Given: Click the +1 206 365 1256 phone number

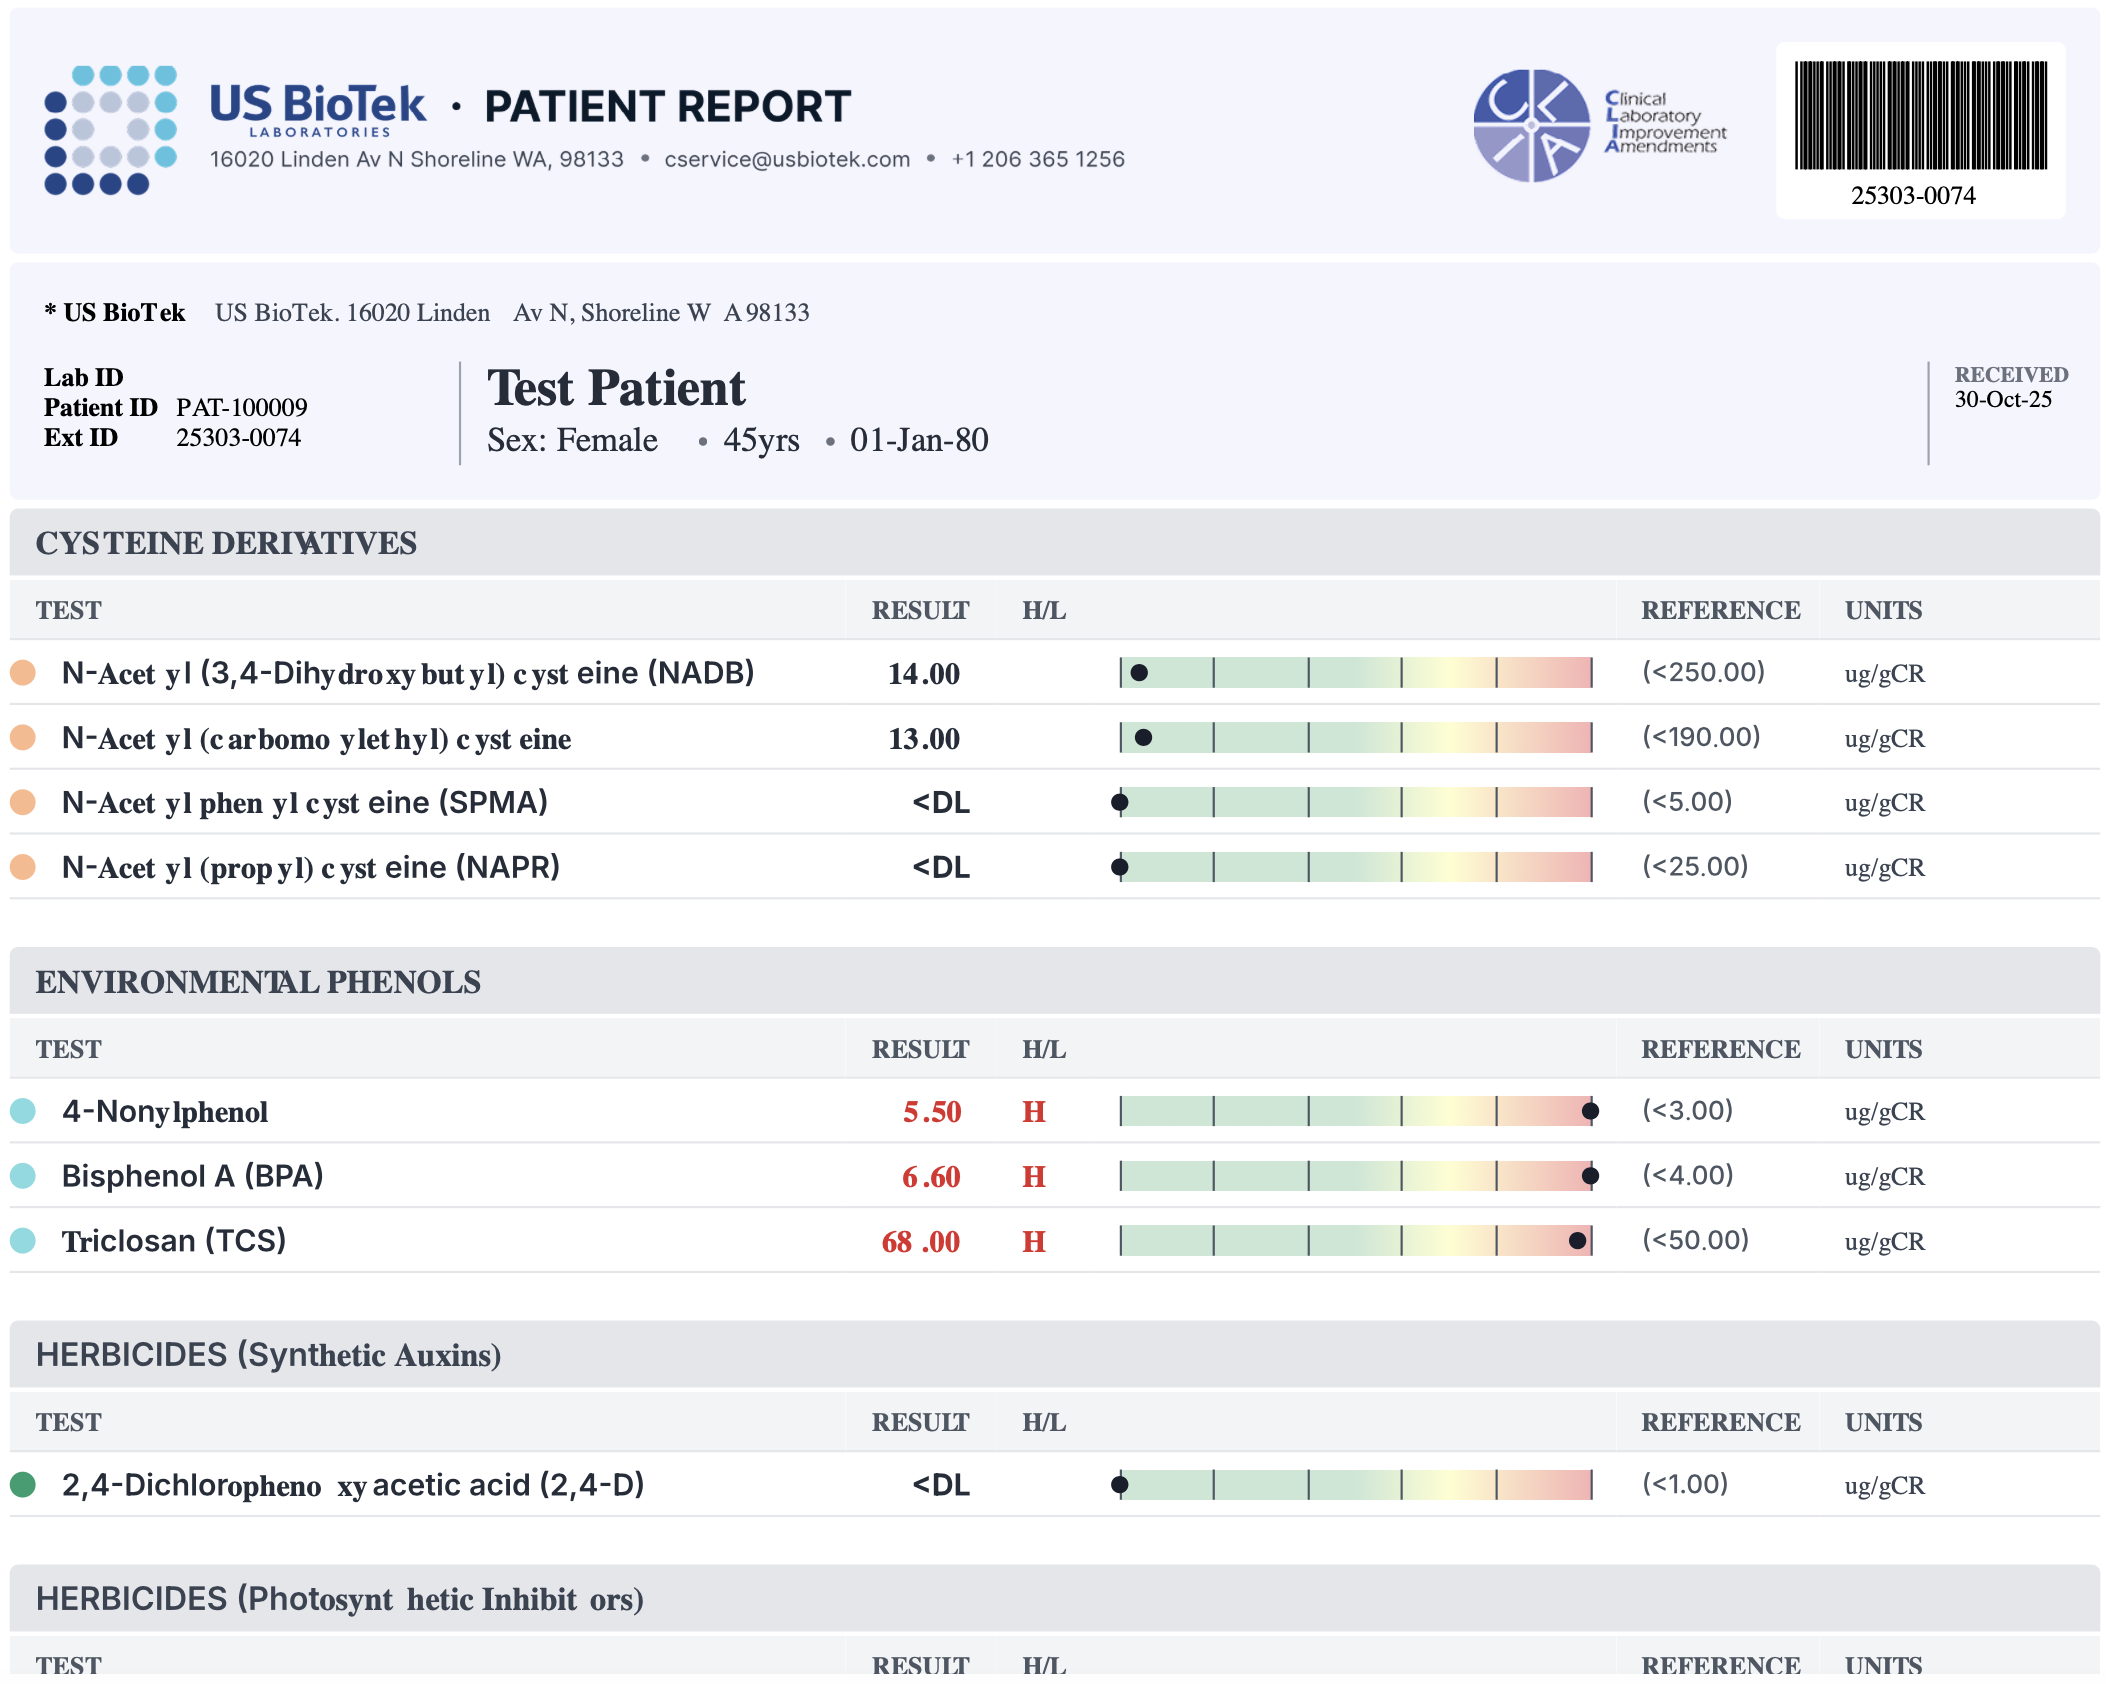Looking at the screenshot, I should coord(1038,159).
